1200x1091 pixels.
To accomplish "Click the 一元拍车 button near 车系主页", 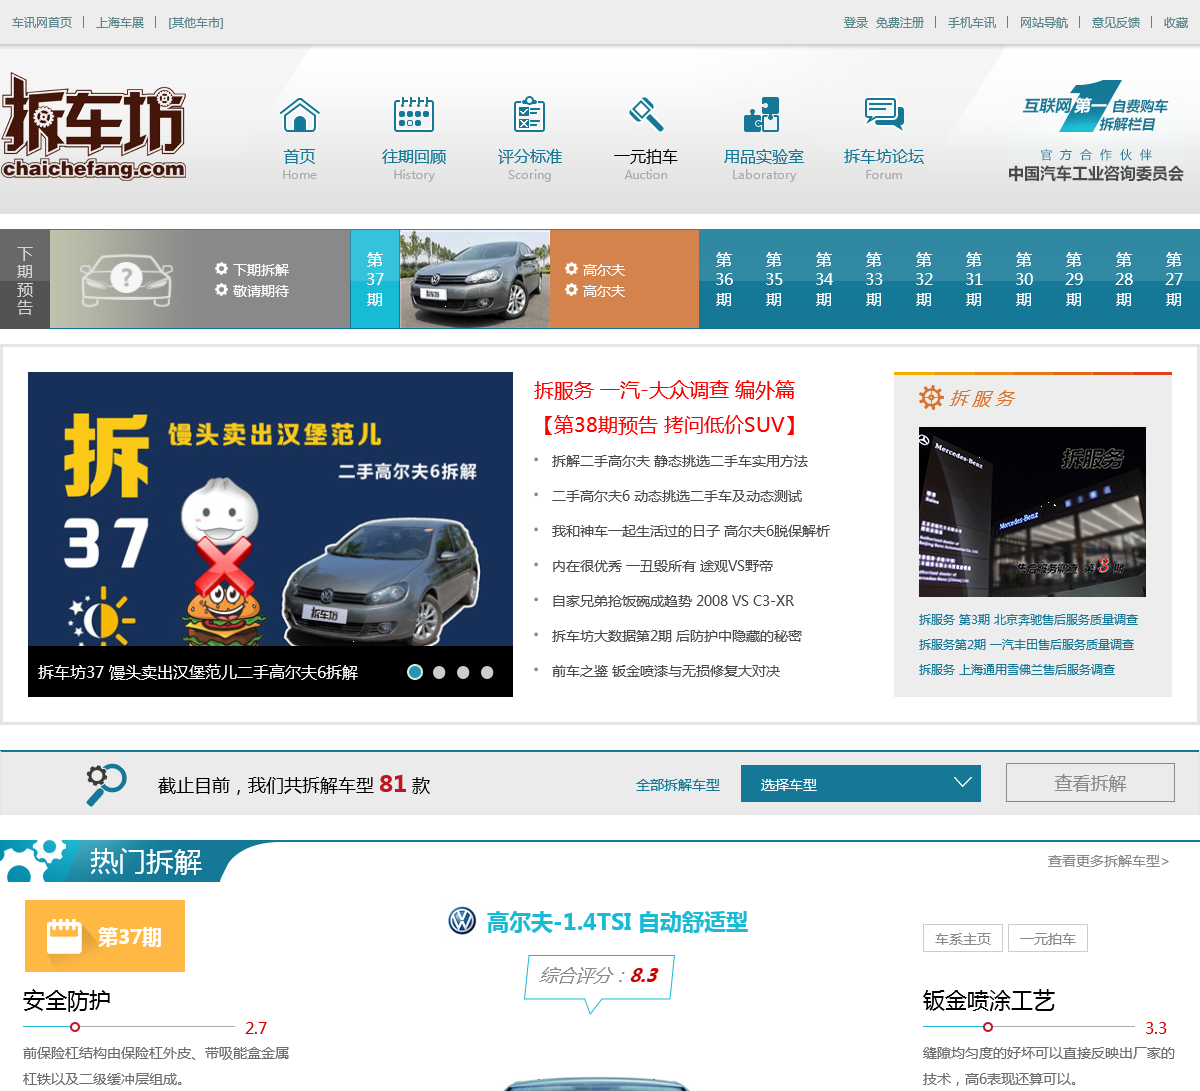I will [x=1047, y=938].
